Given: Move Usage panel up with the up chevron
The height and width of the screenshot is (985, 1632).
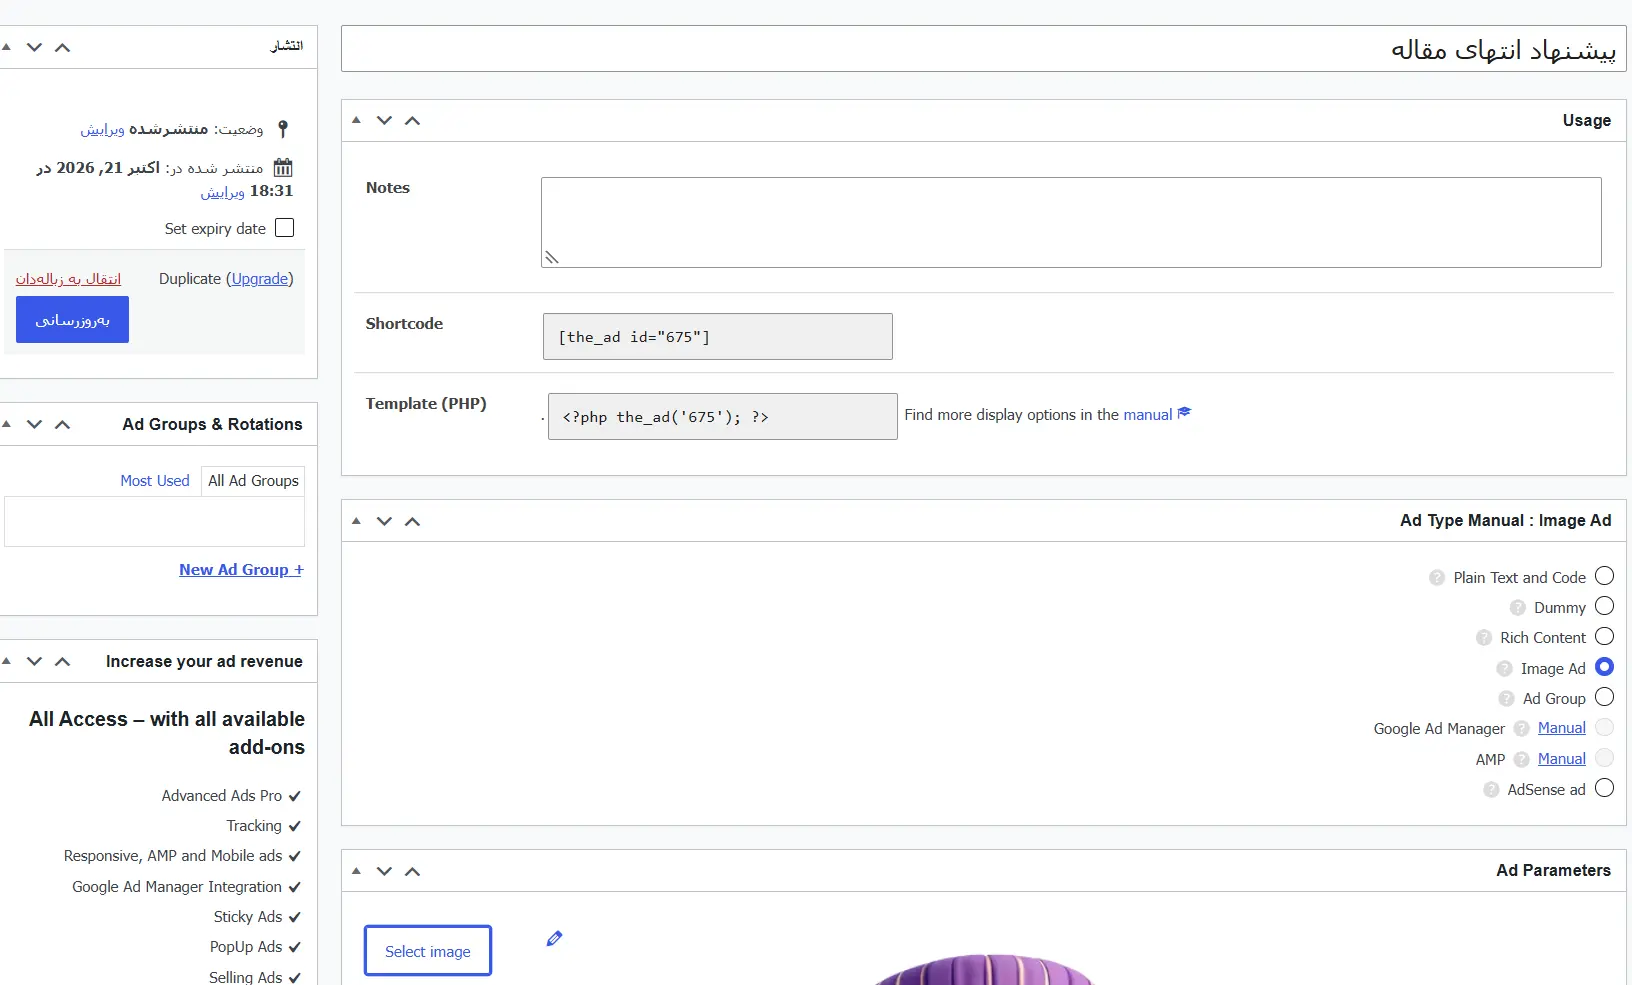Looking at the screenshot, I should coord(412,120).
